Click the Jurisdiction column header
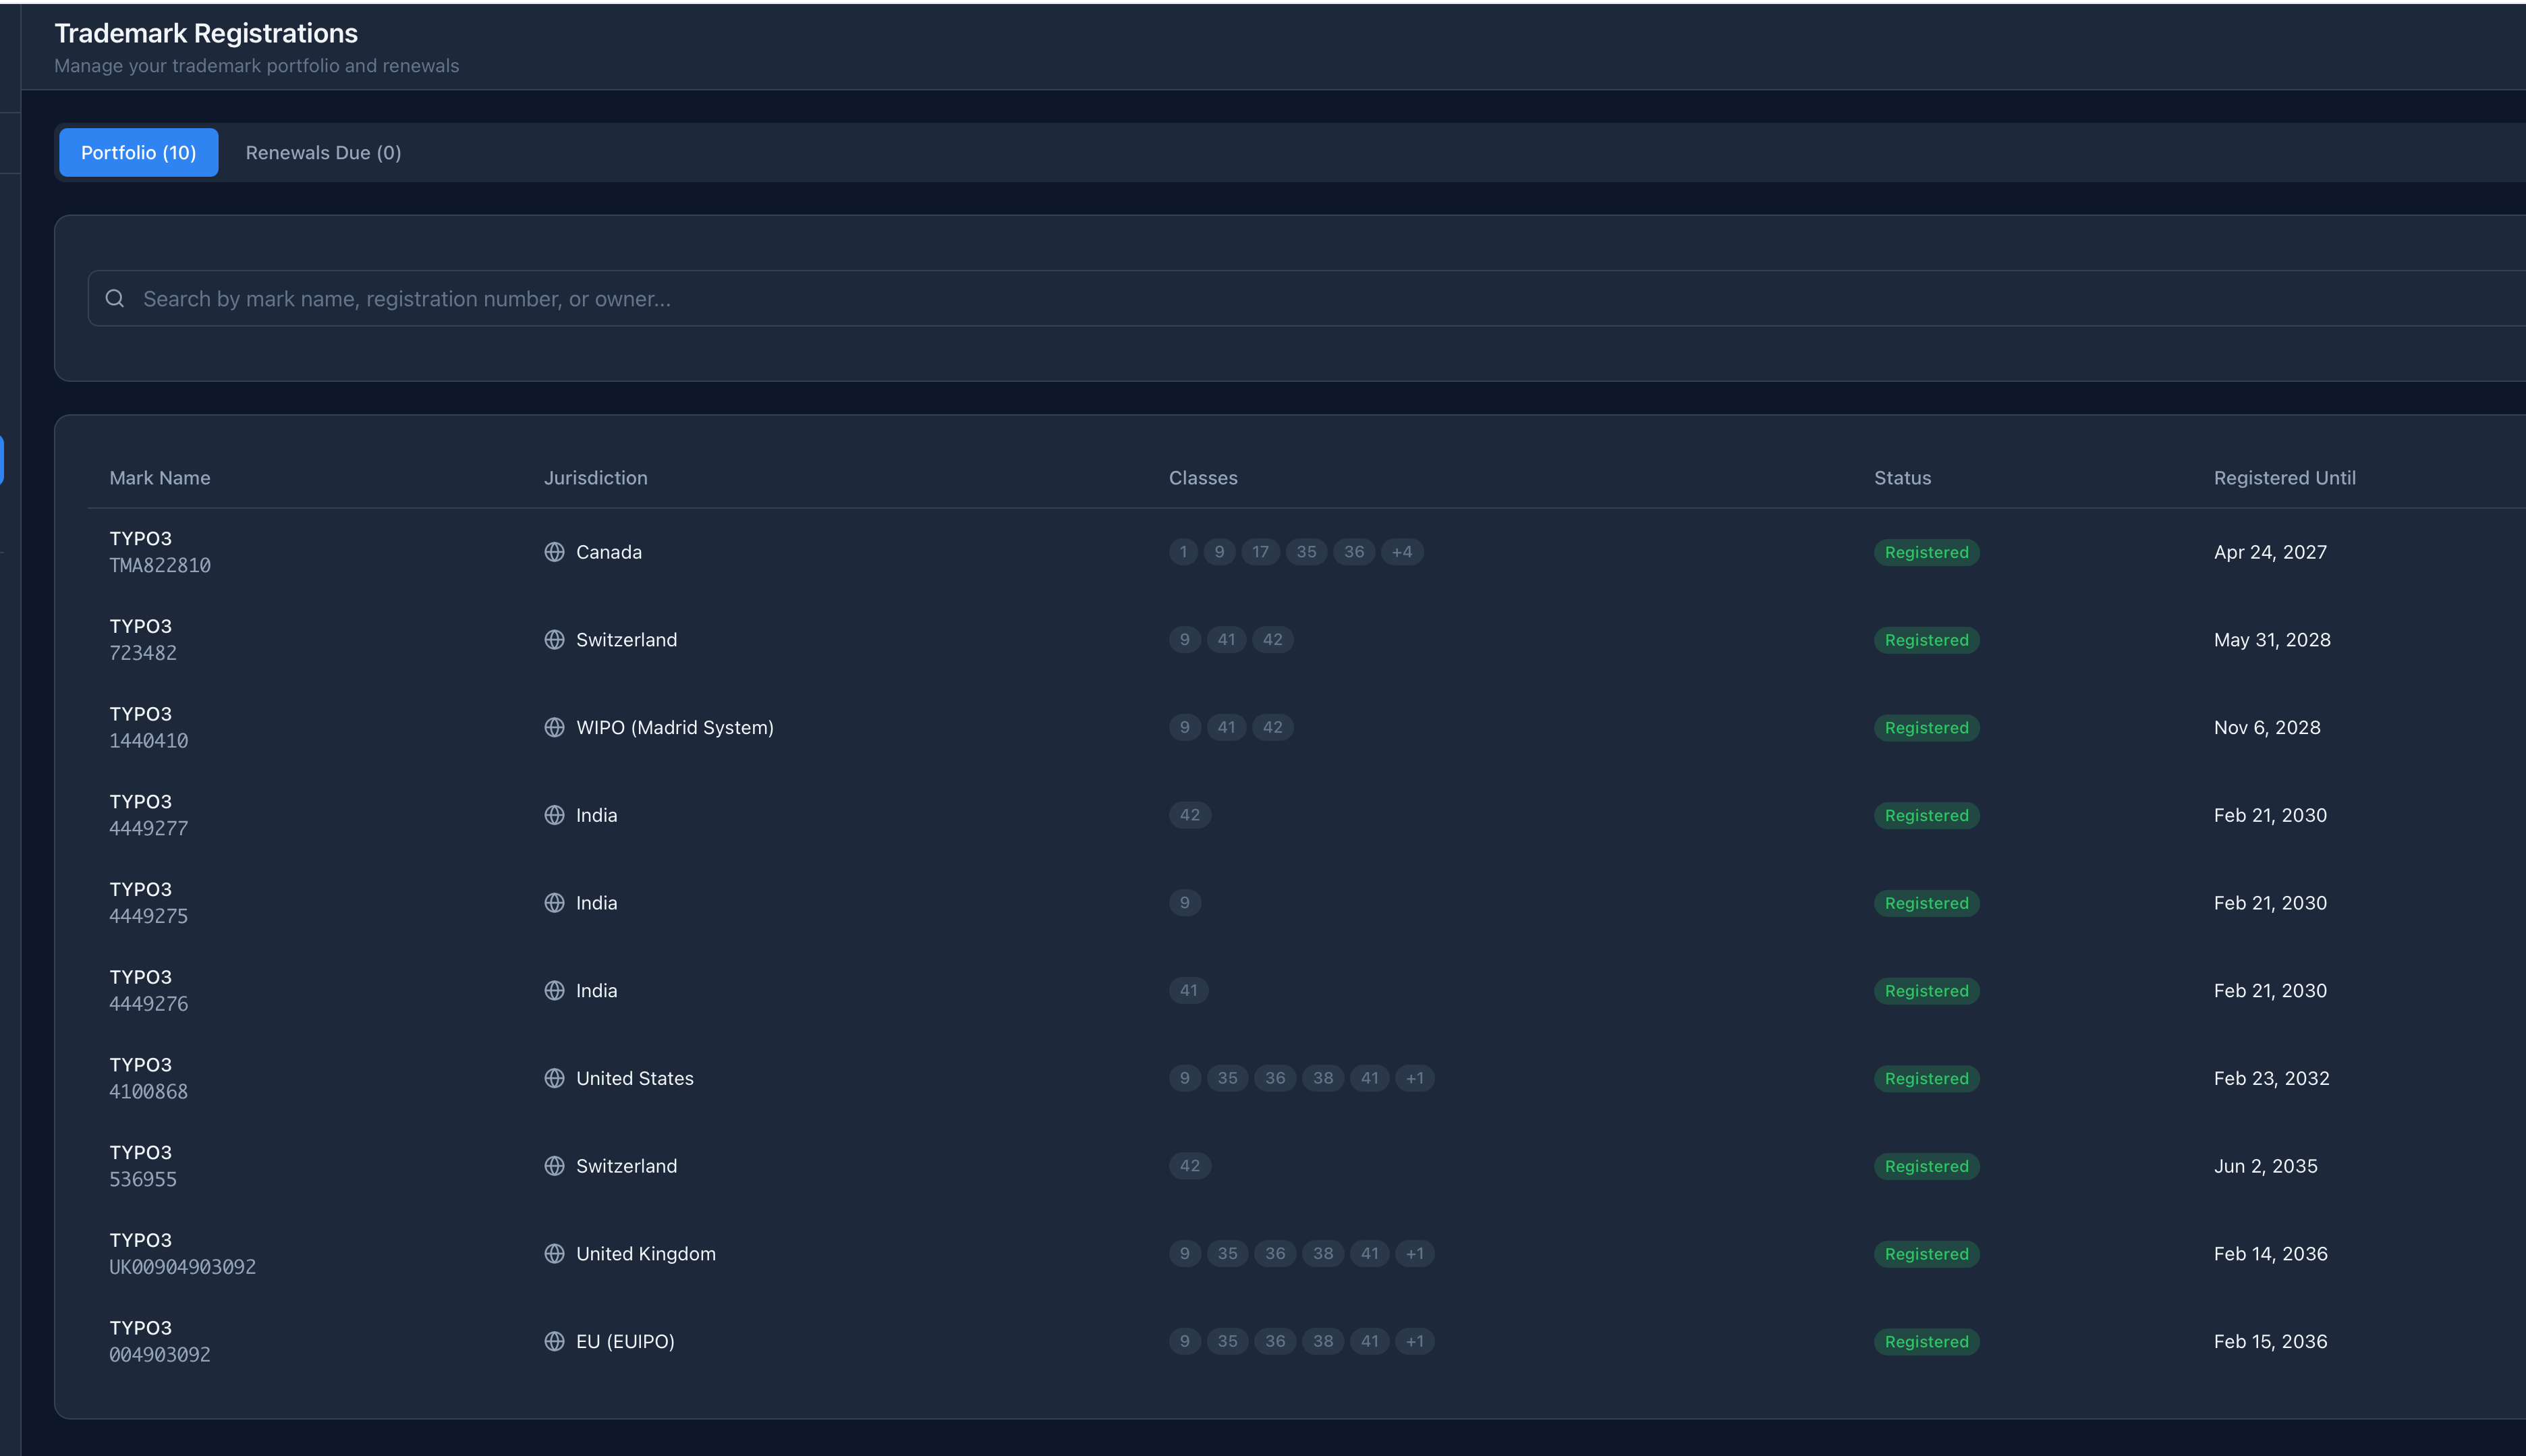Screen dimensions: 2526x1456 coord(596,478)
